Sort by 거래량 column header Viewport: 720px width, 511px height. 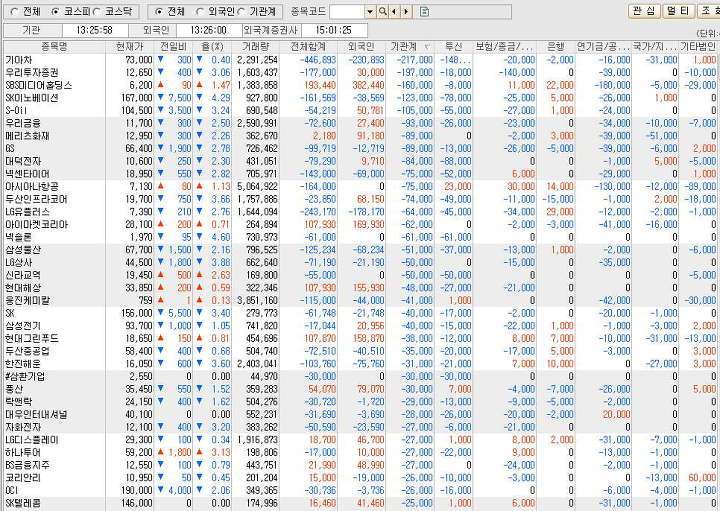pos(255,46)
